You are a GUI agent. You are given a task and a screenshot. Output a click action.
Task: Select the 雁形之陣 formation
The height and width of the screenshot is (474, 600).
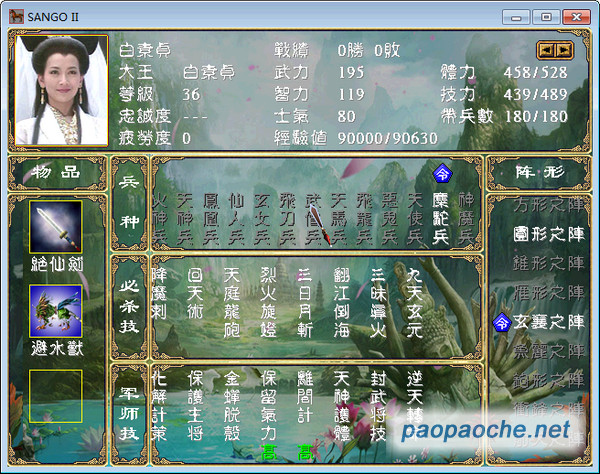pyautogui.click(x=549, y=293)
